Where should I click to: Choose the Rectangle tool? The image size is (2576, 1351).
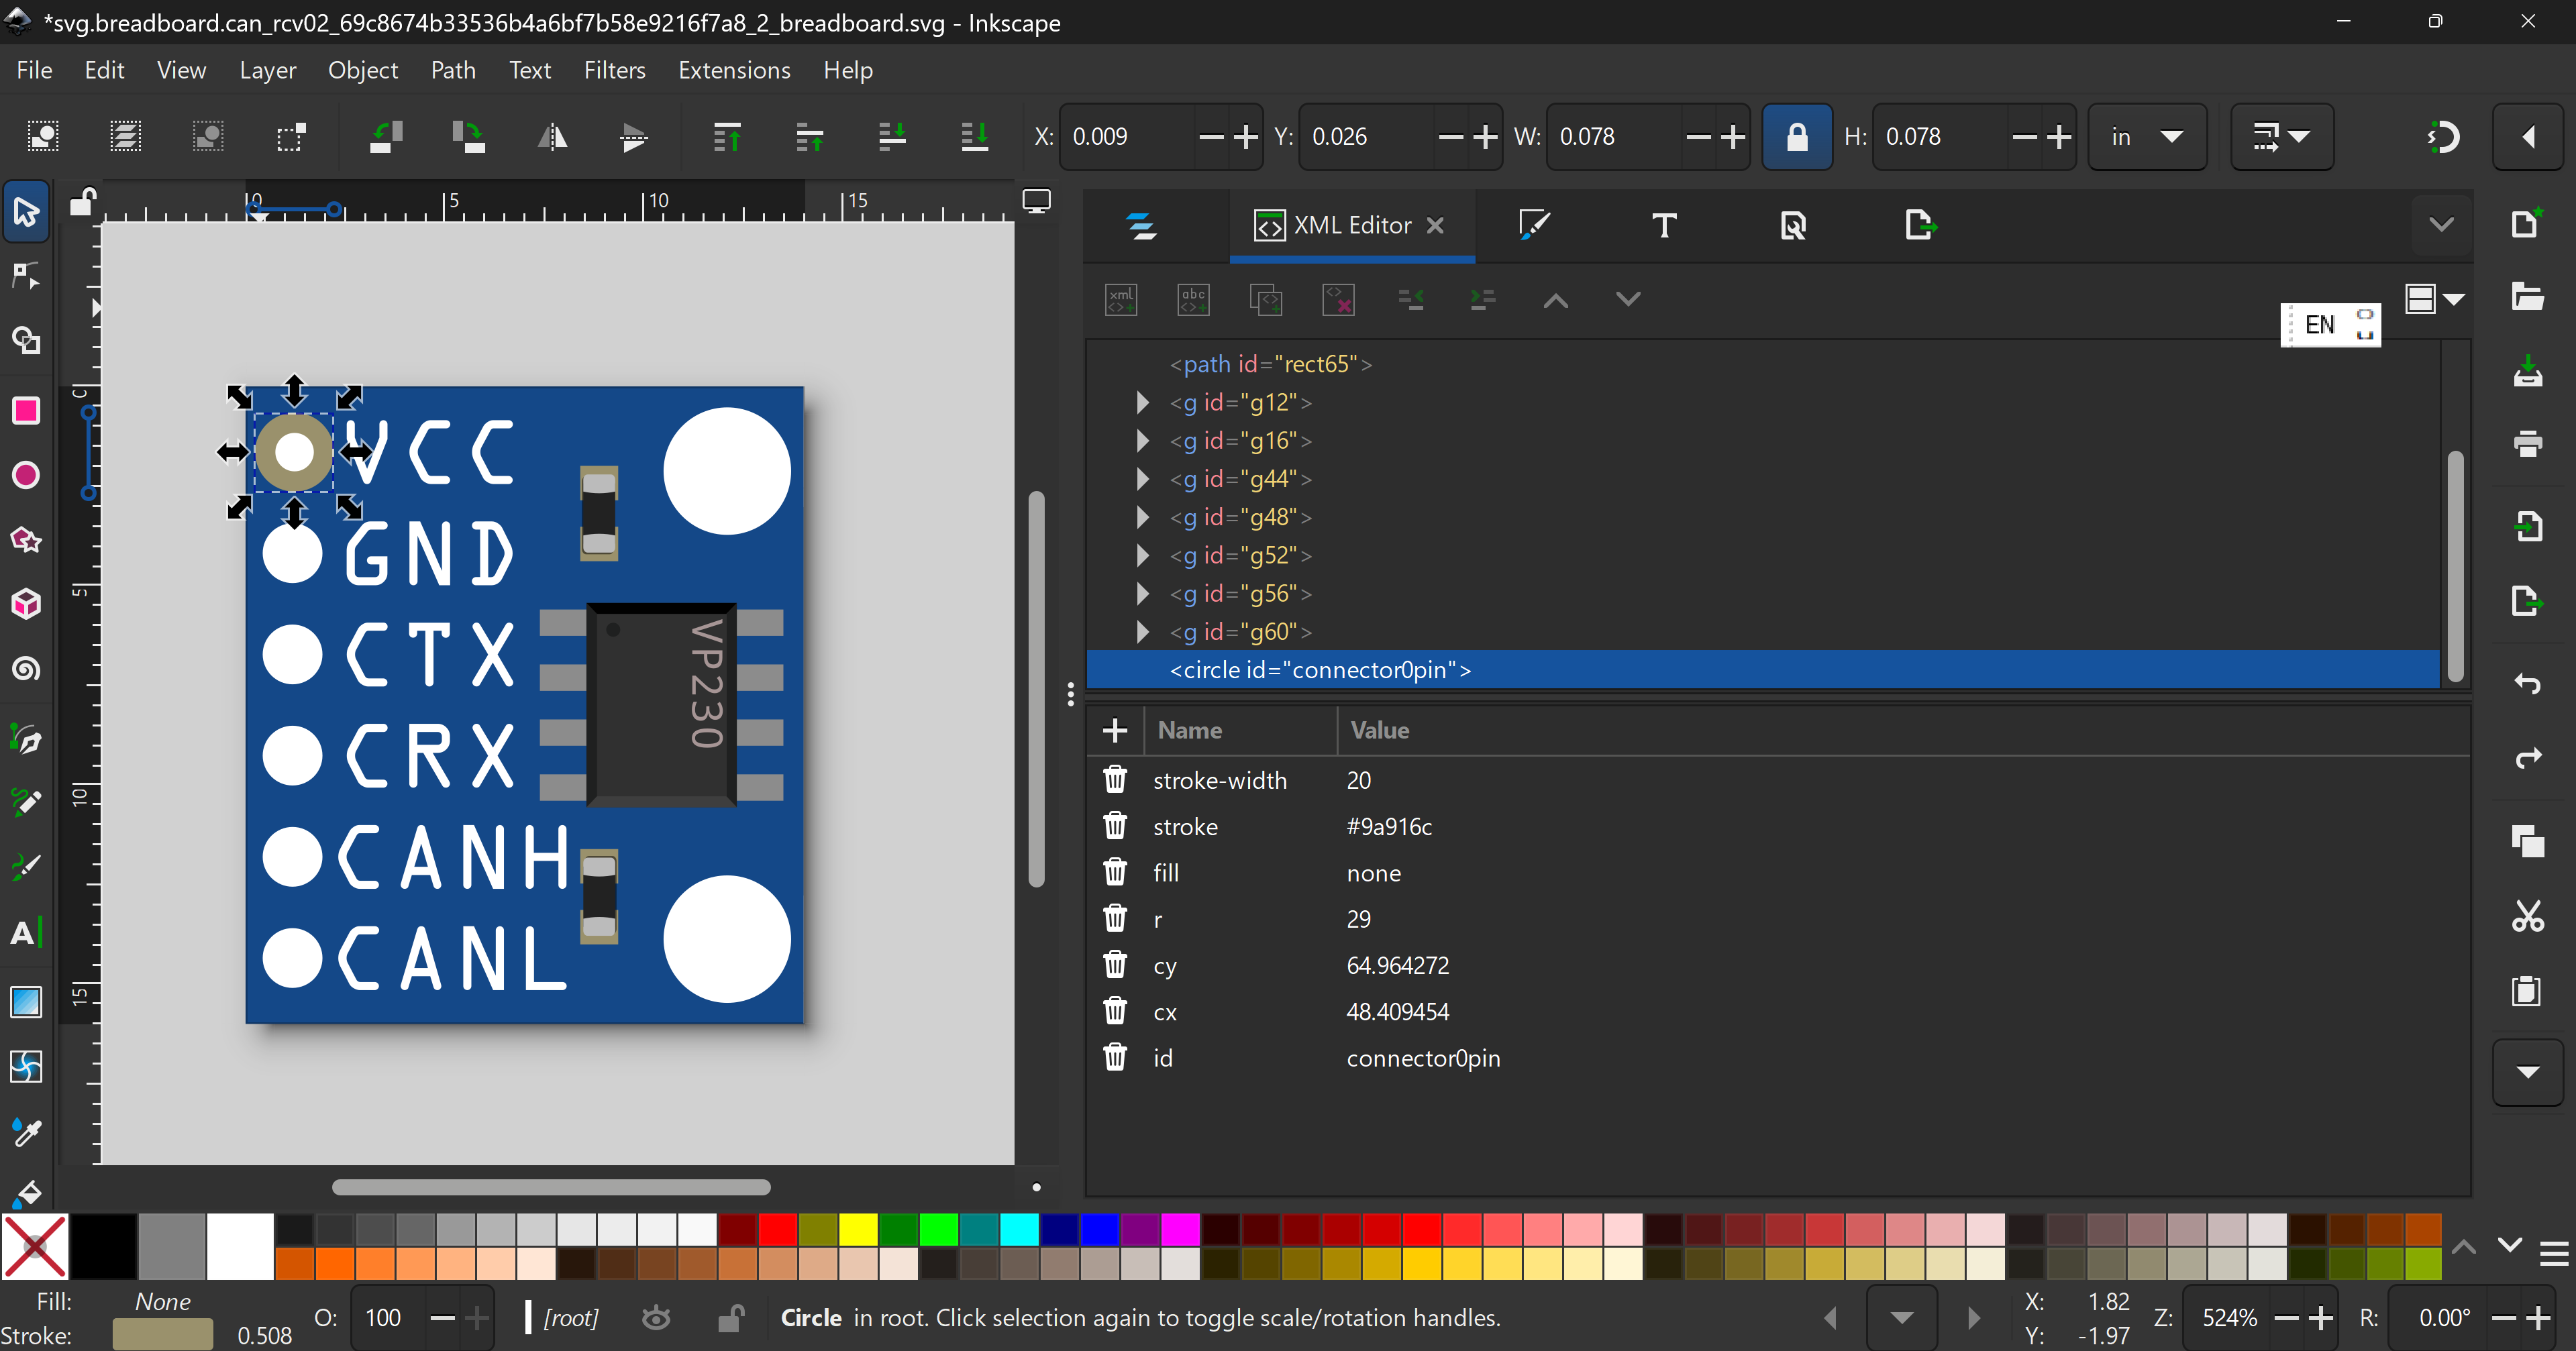coord(26,411)
